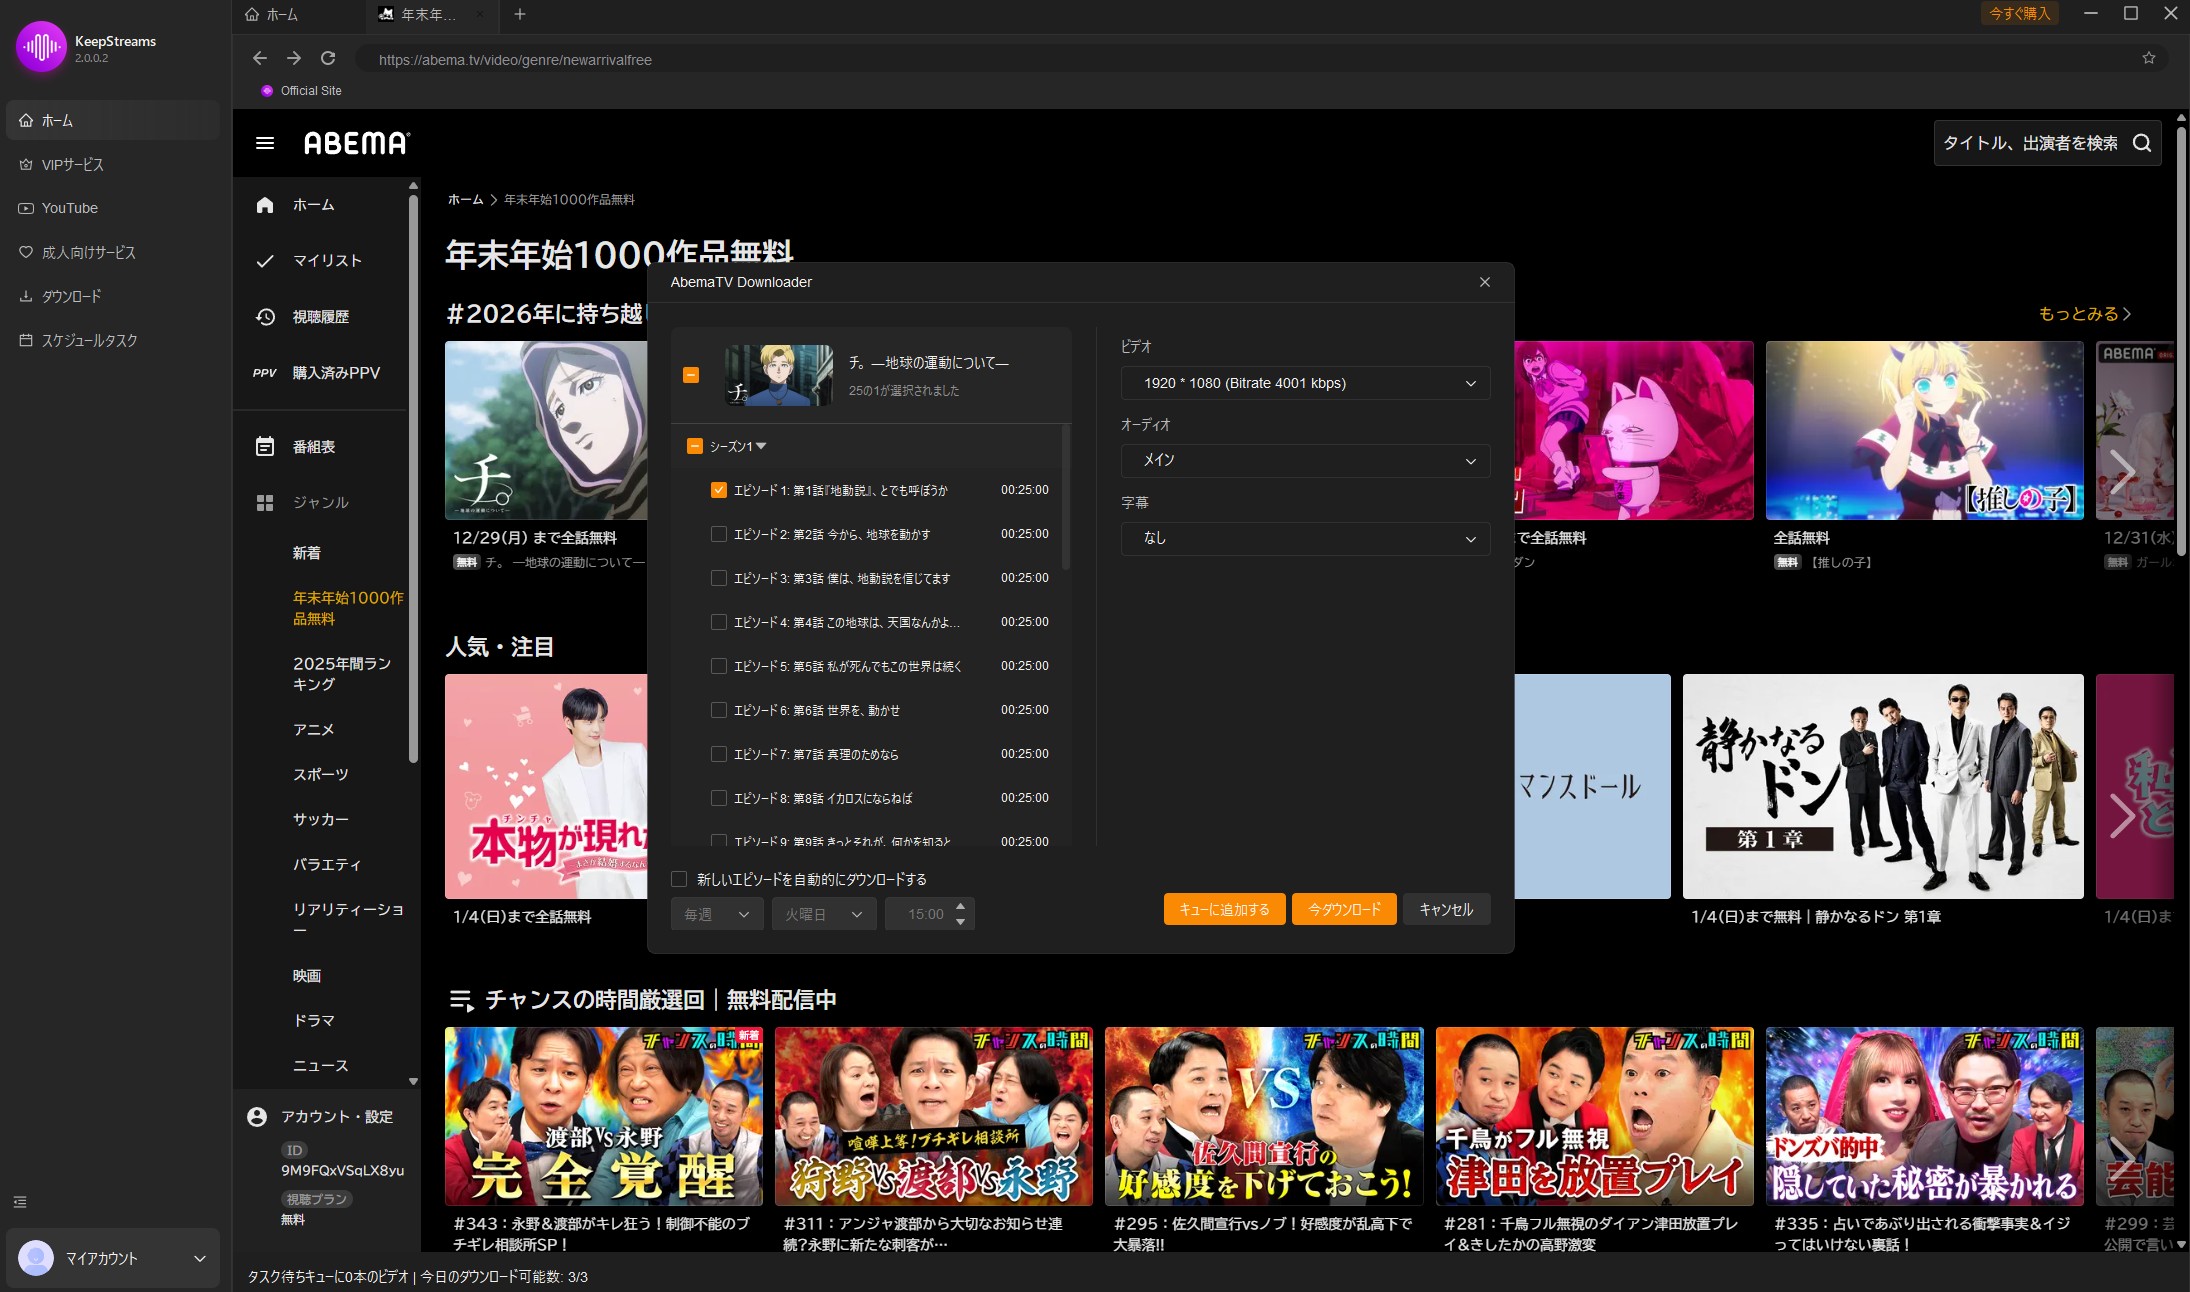Enable automatic download of new episodes
Viewport: 2190px width, 1292px height.
(x=678, y=879)
